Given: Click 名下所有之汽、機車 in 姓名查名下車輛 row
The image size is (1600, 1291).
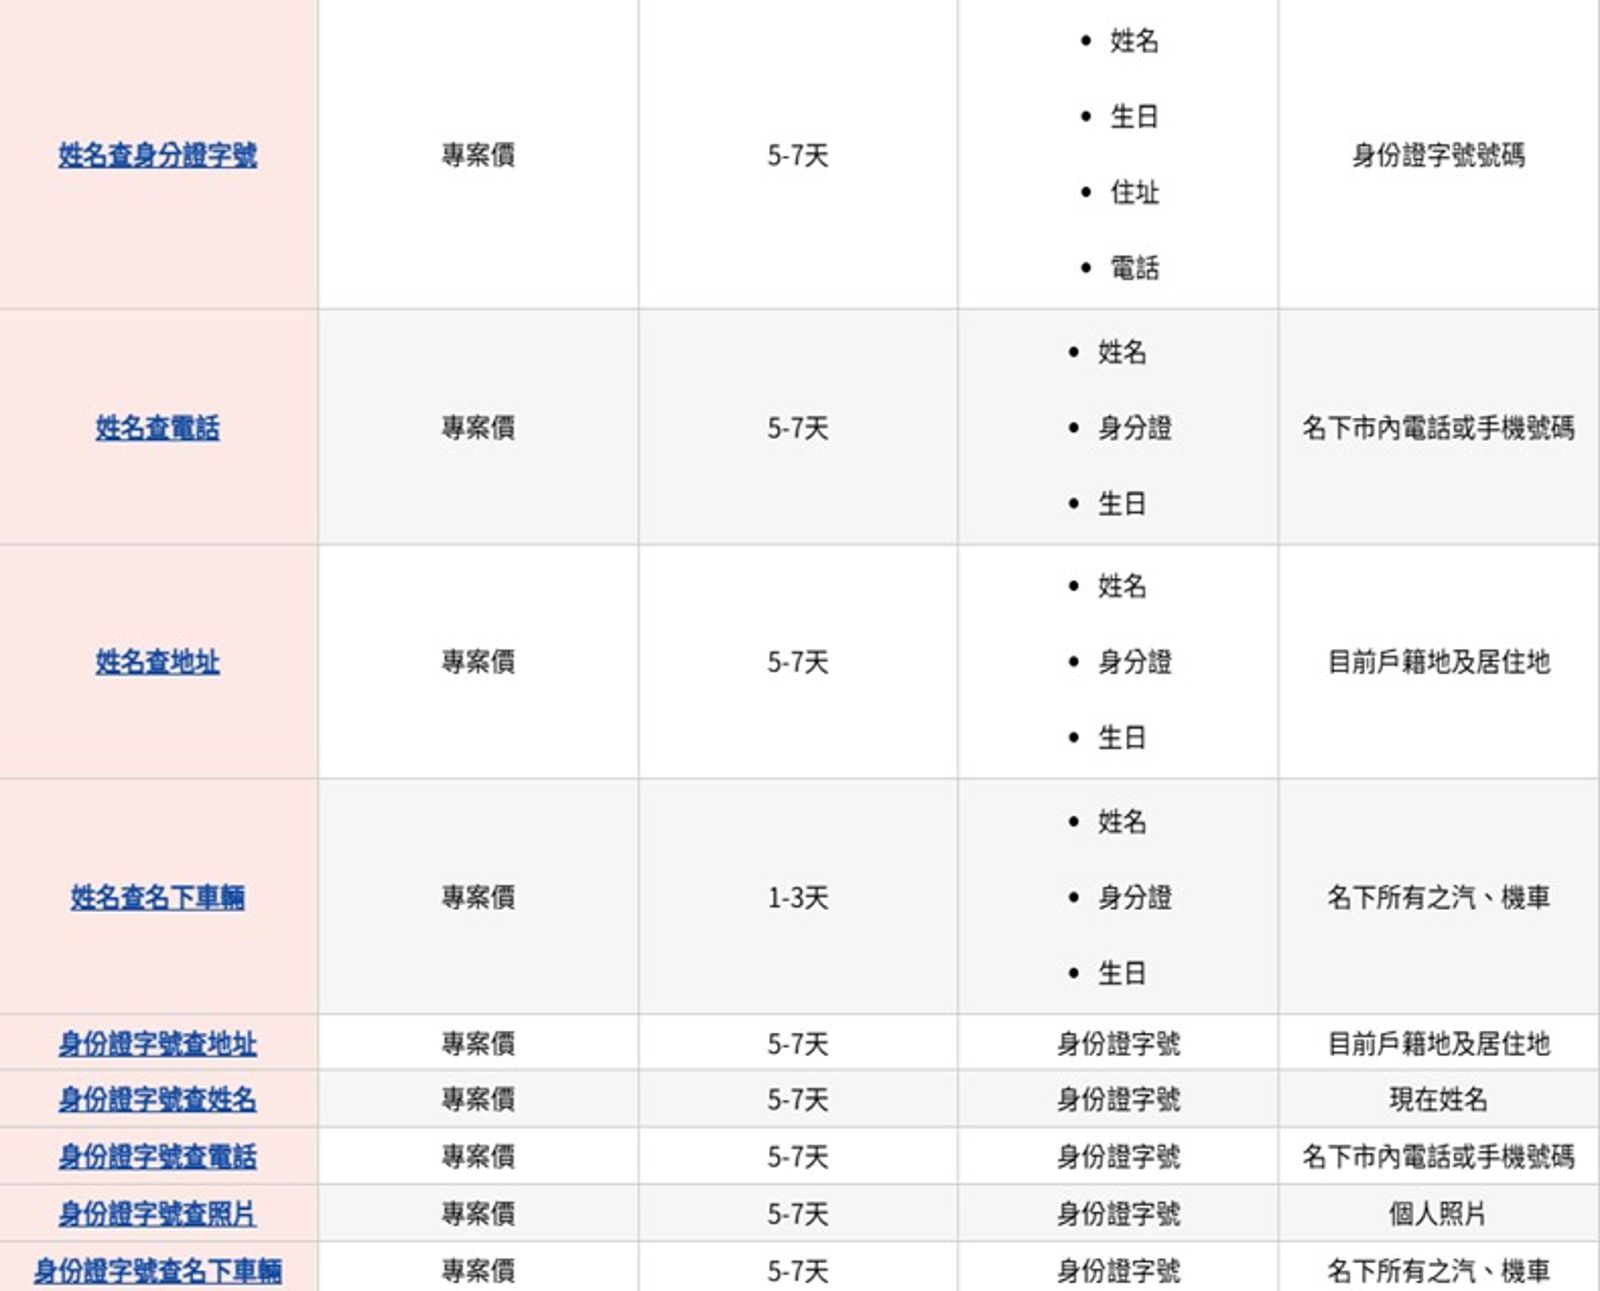Looking at the screenshot, I should tap(1438, 897).
